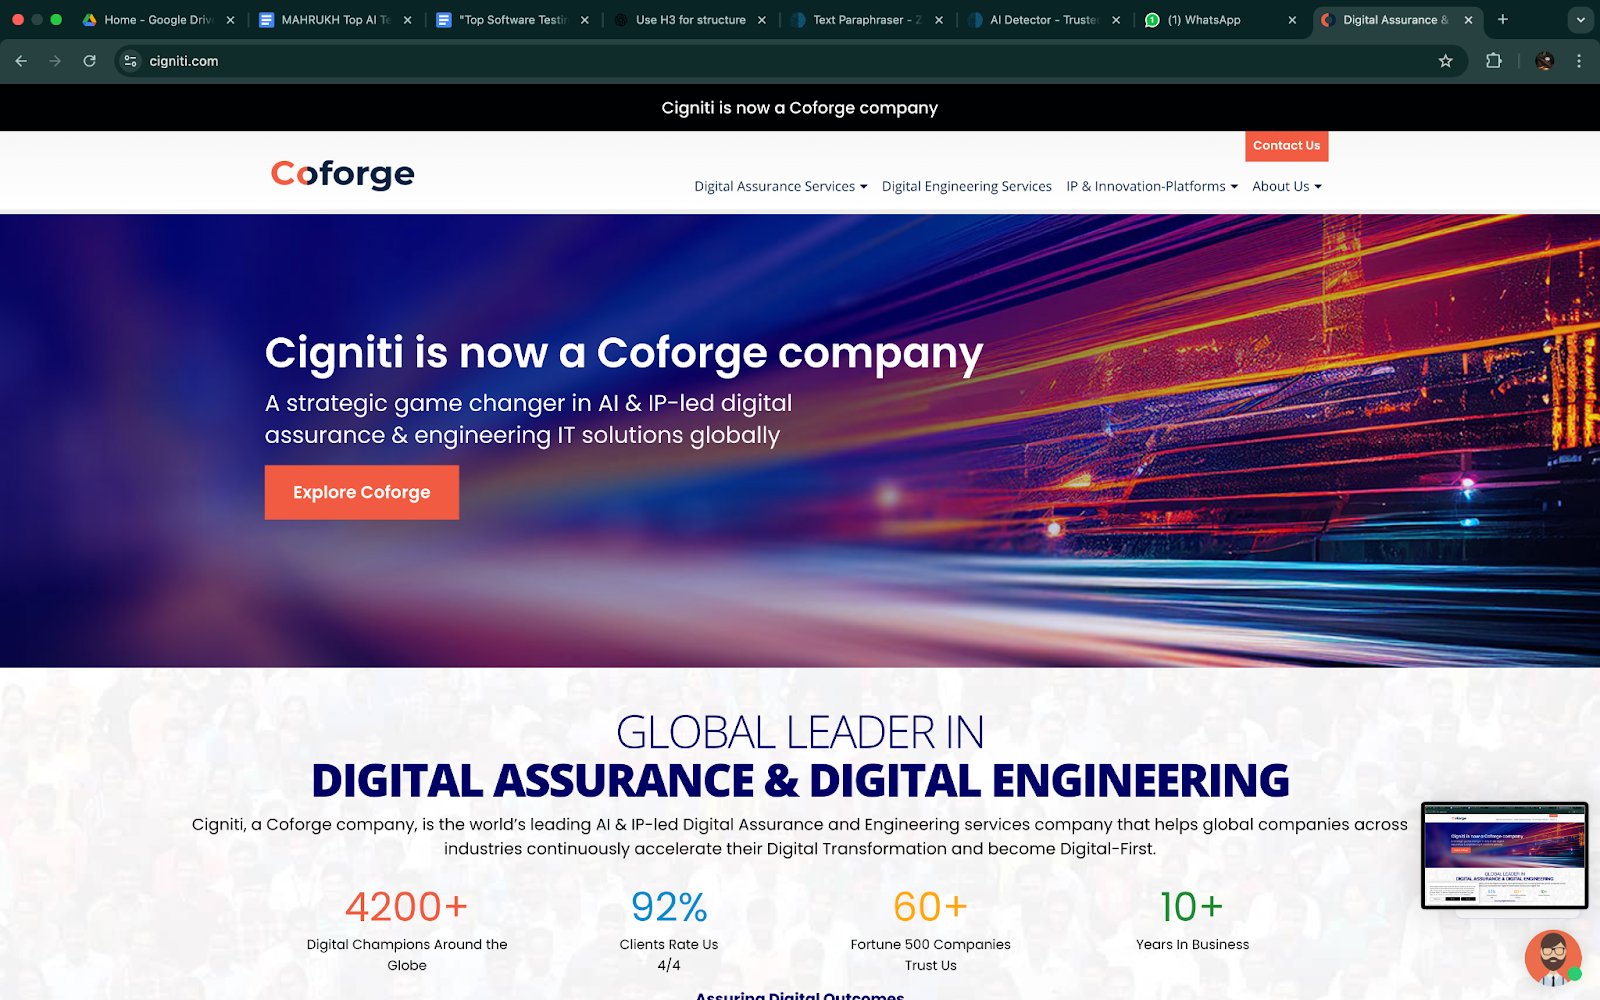Click the browser back arrow

coord(21,61)
